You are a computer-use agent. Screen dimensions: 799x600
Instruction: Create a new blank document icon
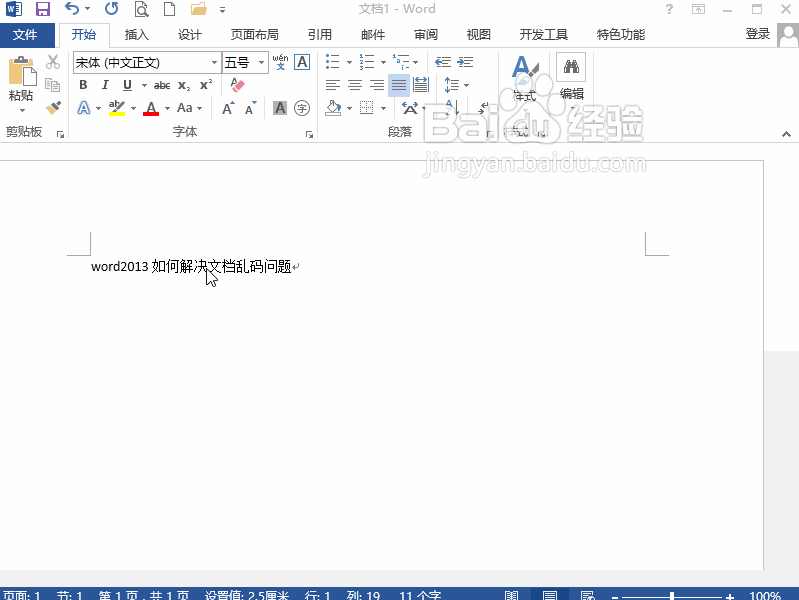pyautogui.click(x=169, y=9)
